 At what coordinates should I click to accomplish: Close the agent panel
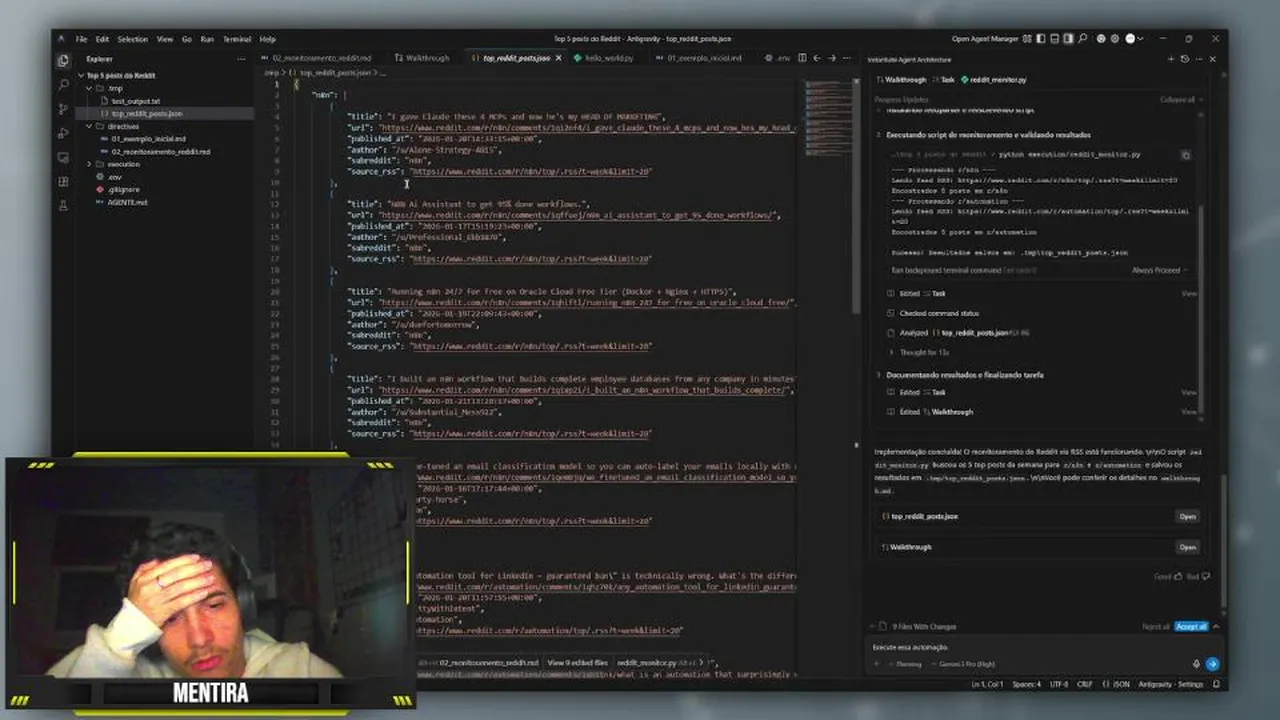tap(1212, 59)
